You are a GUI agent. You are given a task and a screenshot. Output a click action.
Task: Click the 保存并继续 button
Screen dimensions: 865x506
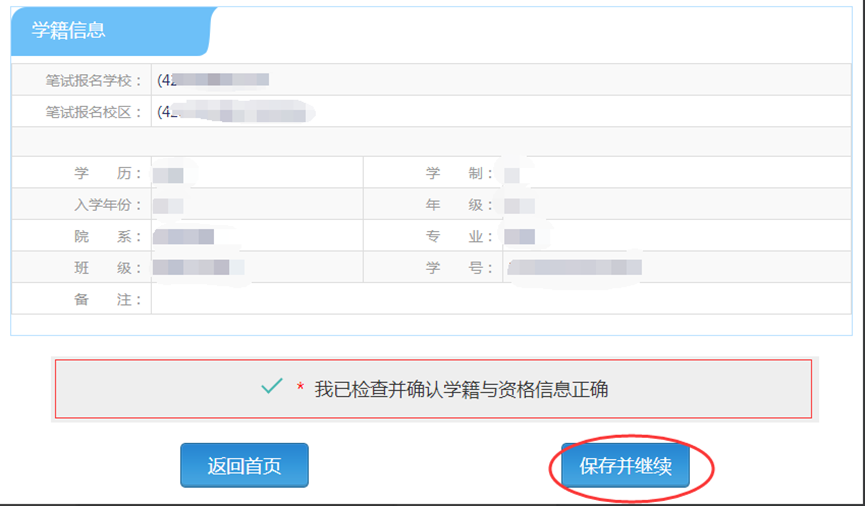coord(625,466)
